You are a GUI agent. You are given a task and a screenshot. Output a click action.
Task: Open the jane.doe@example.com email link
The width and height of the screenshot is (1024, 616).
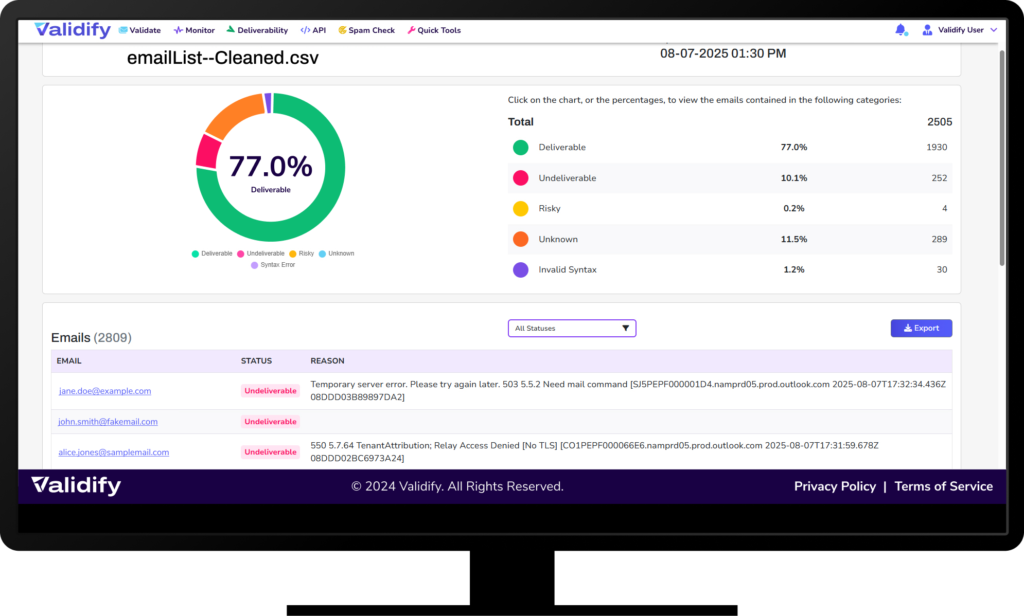pos(105,391)
